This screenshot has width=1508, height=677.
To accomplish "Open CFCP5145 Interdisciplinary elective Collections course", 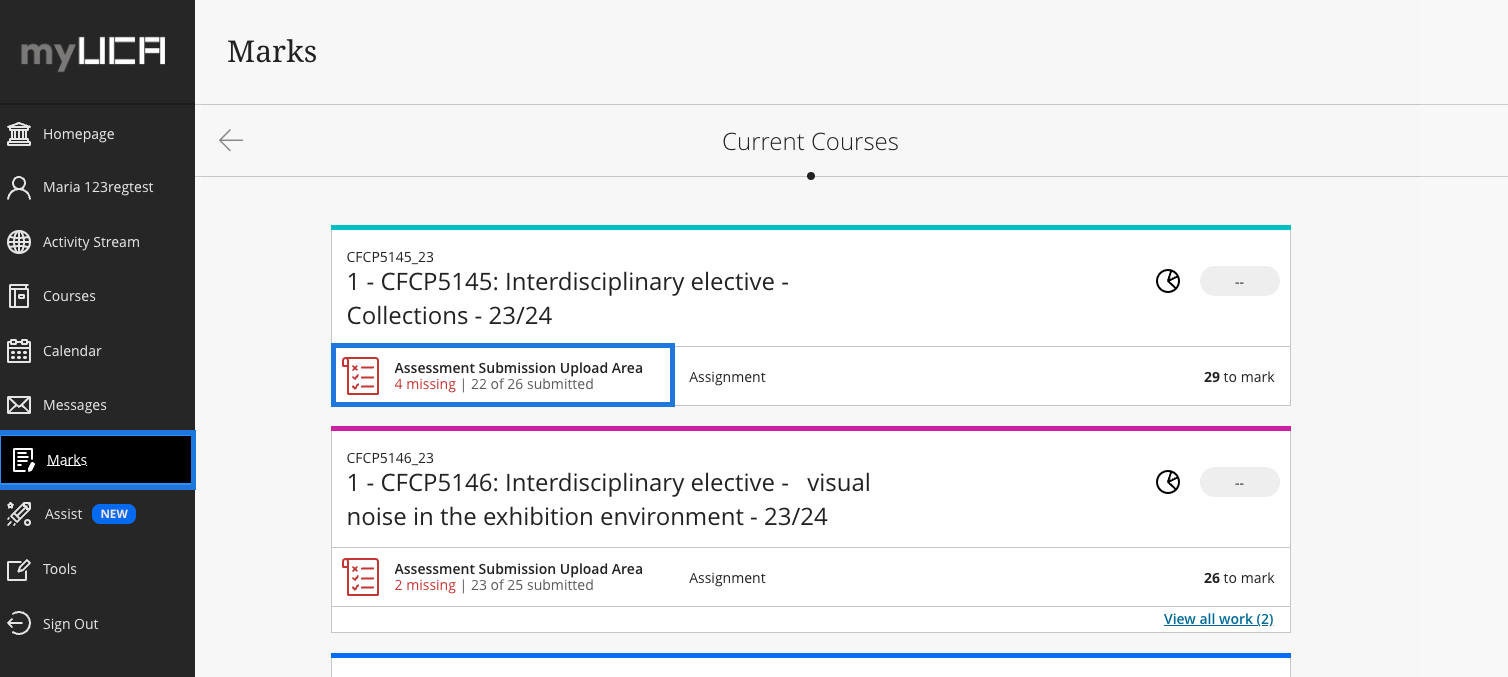I will point(567,298).
